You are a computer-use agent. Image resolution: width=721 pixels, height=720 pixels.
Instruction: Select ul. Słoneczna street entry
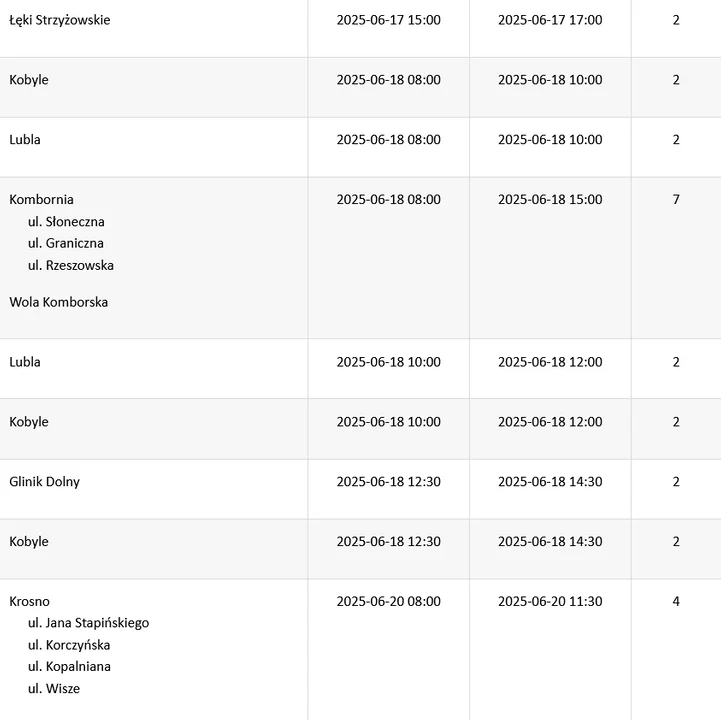point(66,222)
